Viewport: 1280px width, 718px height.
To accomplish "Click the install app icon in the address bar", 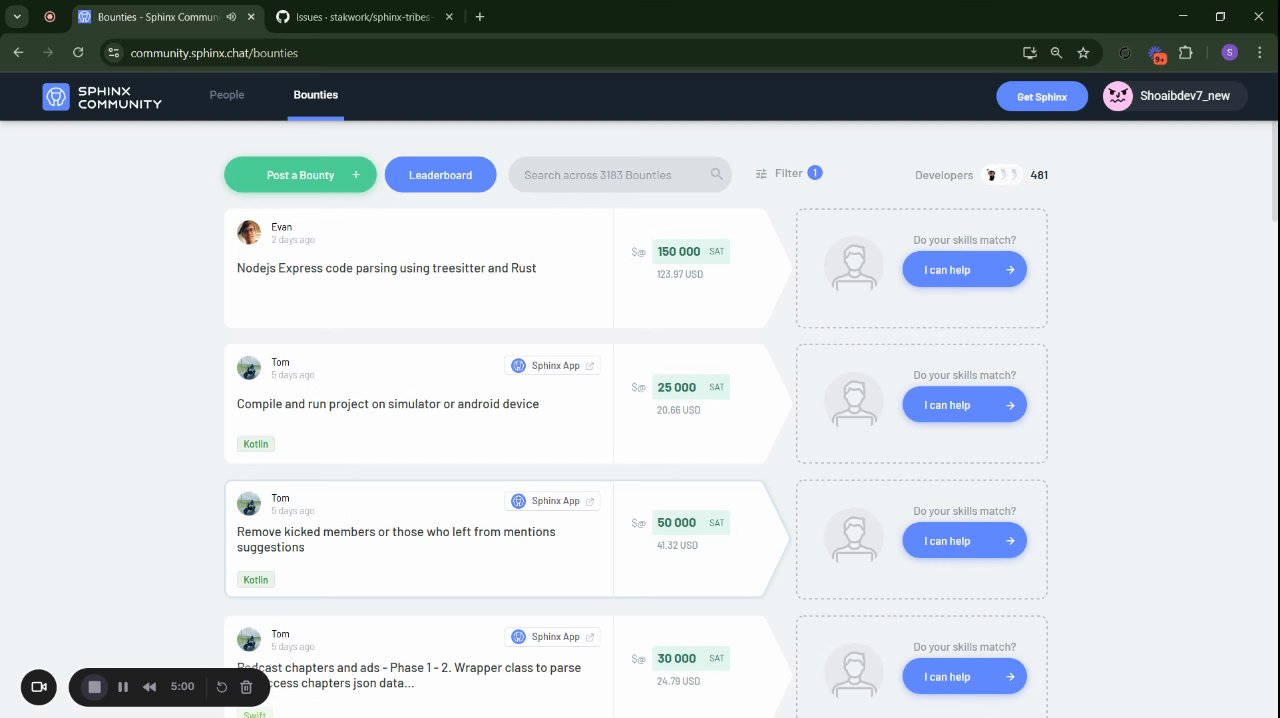I will tap(1029, 53).
